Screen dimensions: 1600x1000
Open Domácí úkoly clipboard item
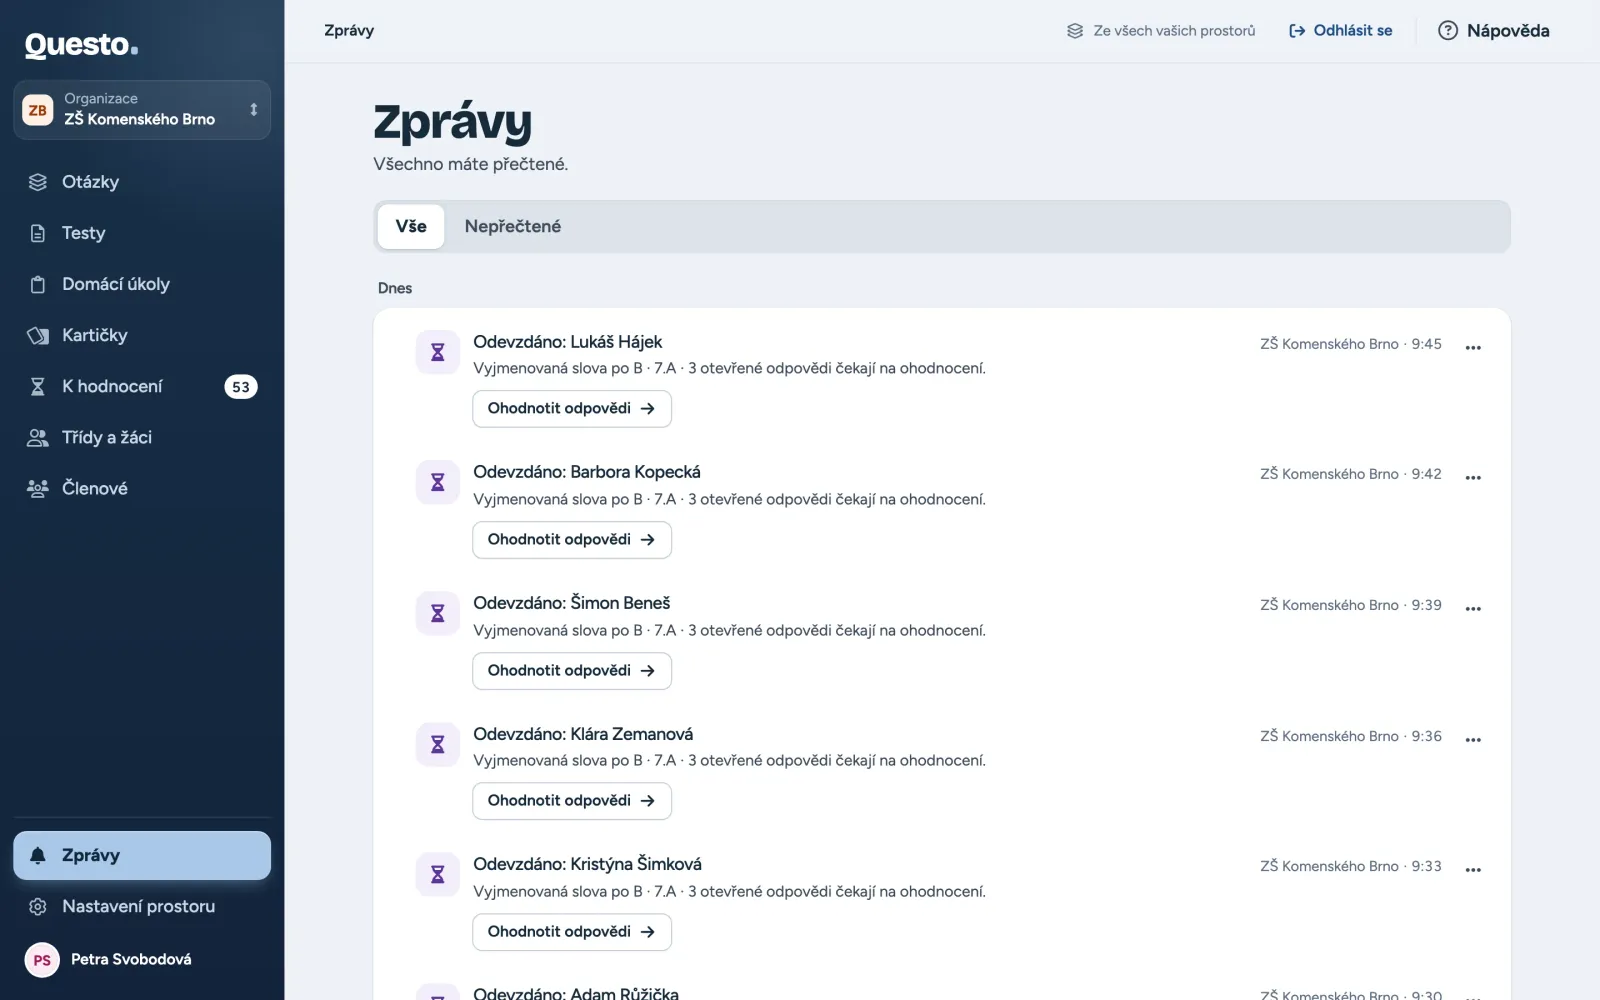point(142,284)
